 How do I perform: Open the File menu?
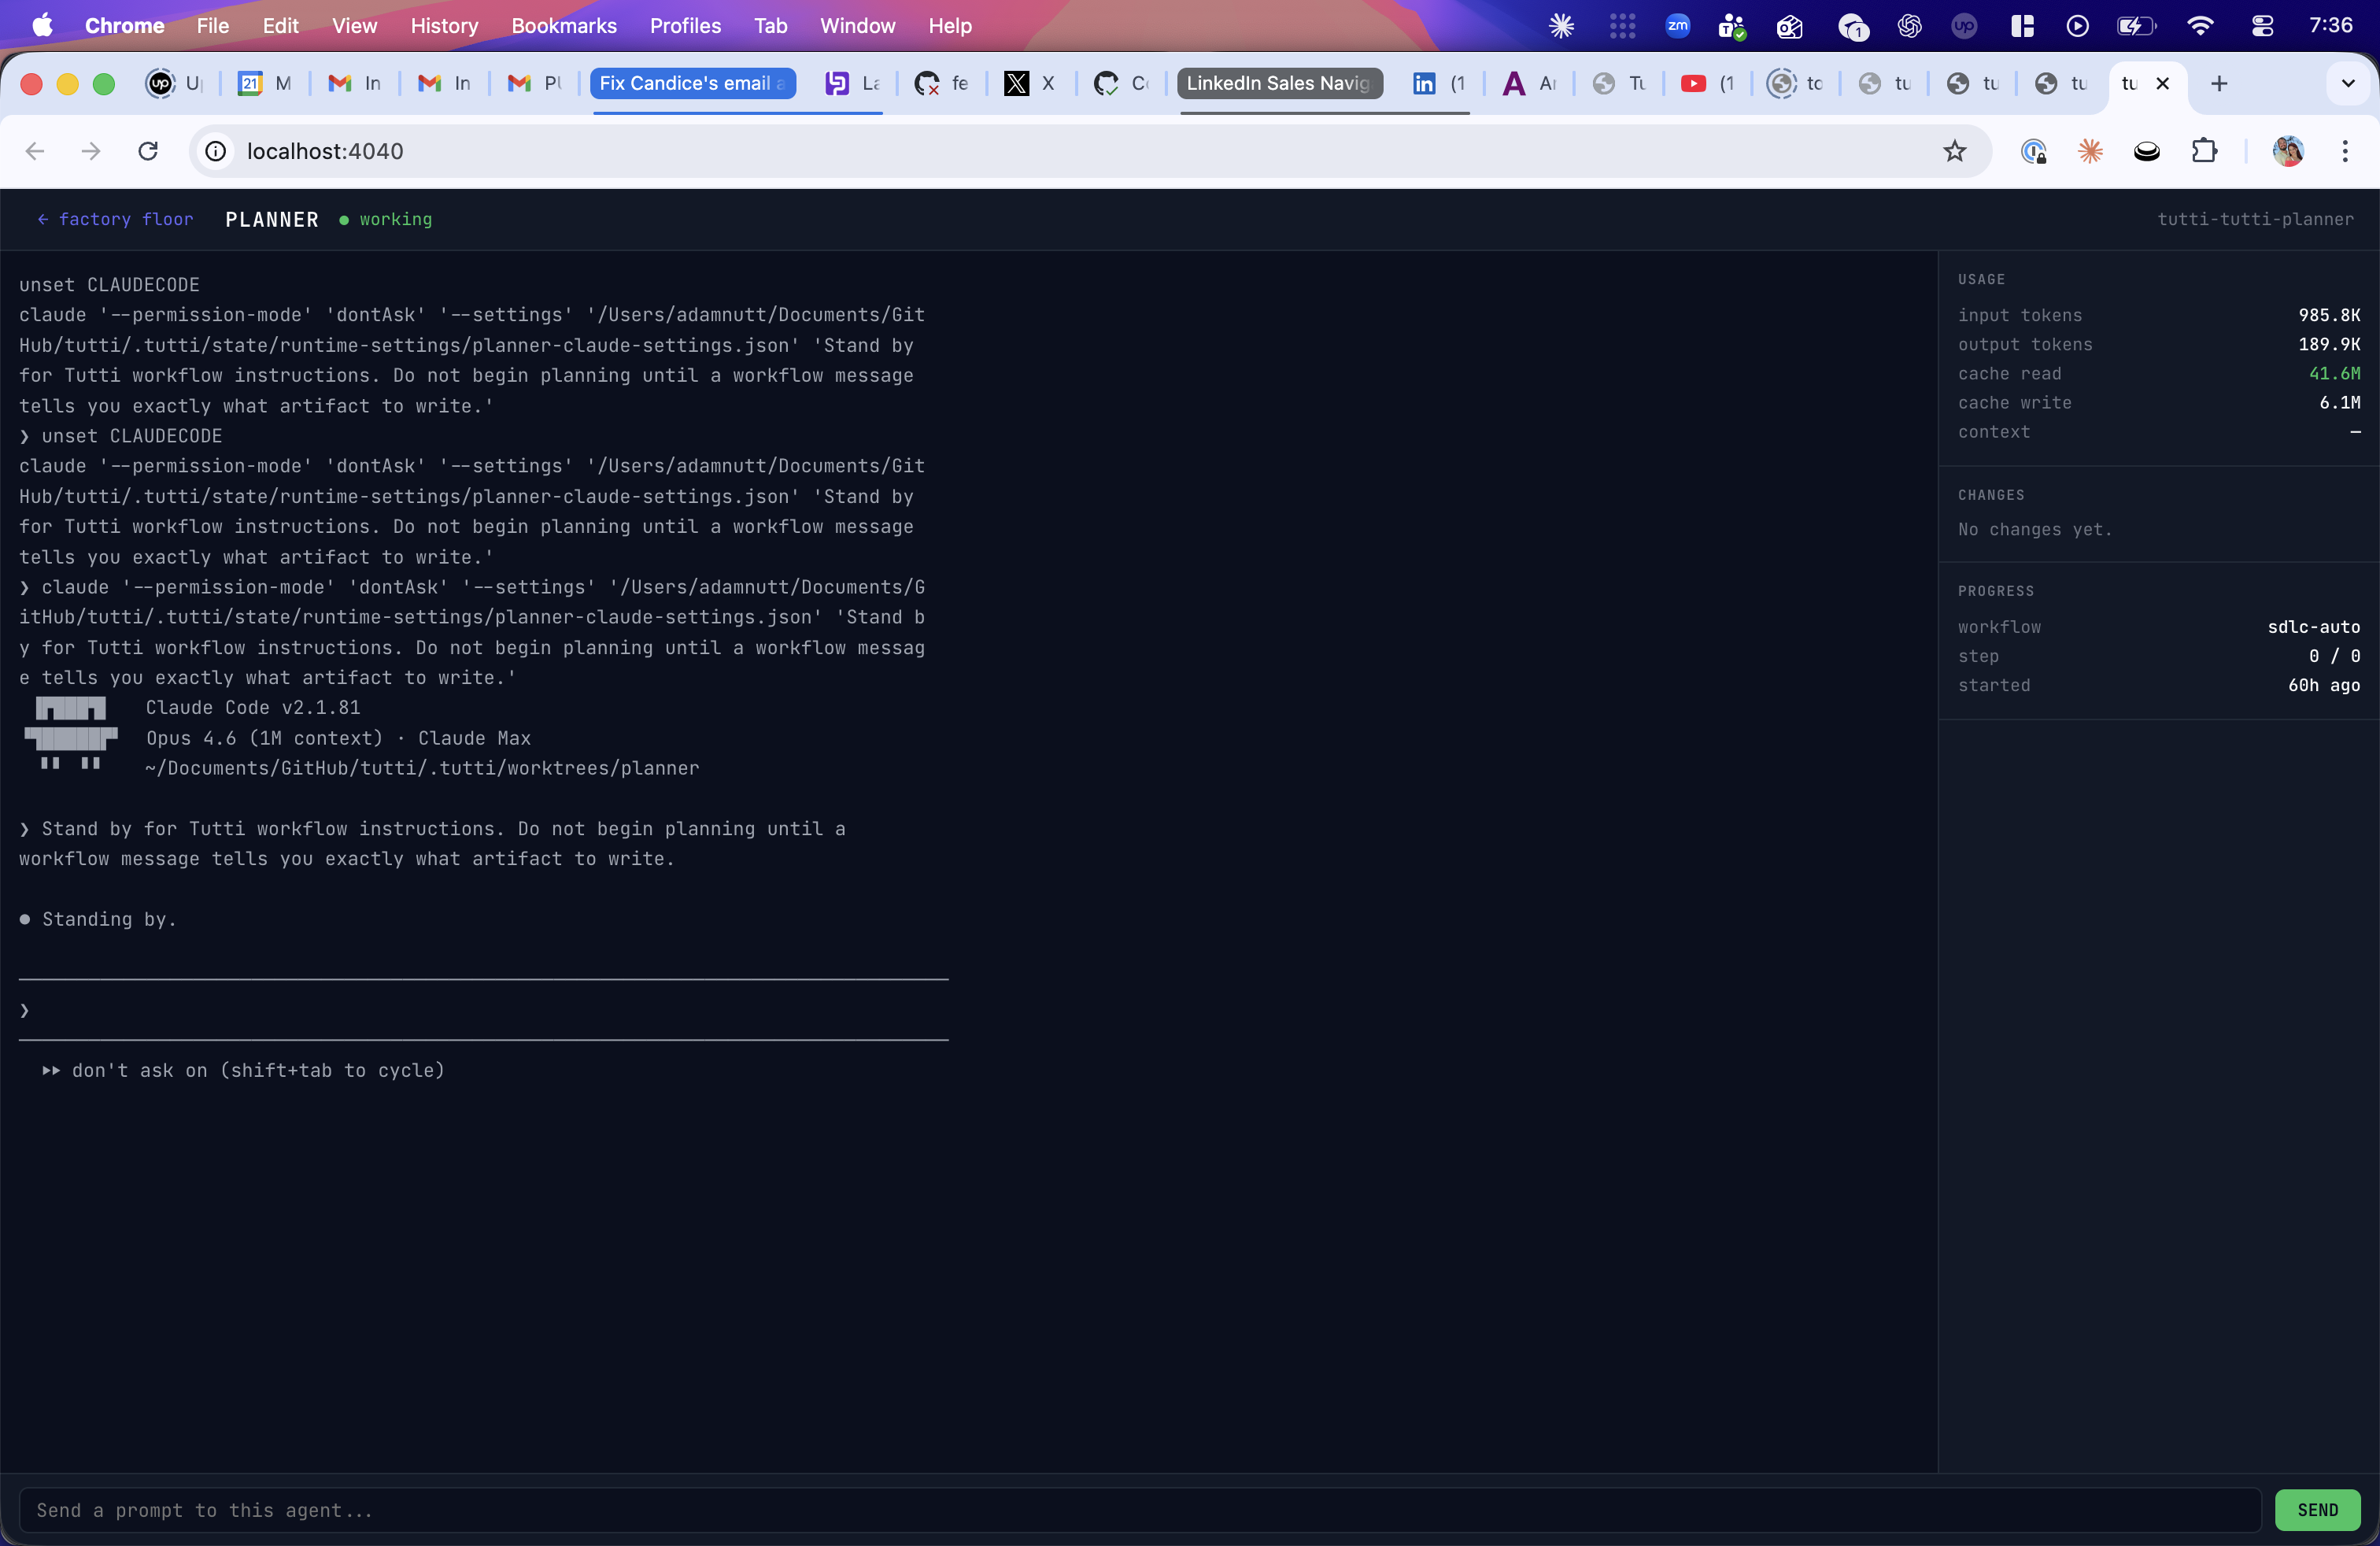[212, 26]
